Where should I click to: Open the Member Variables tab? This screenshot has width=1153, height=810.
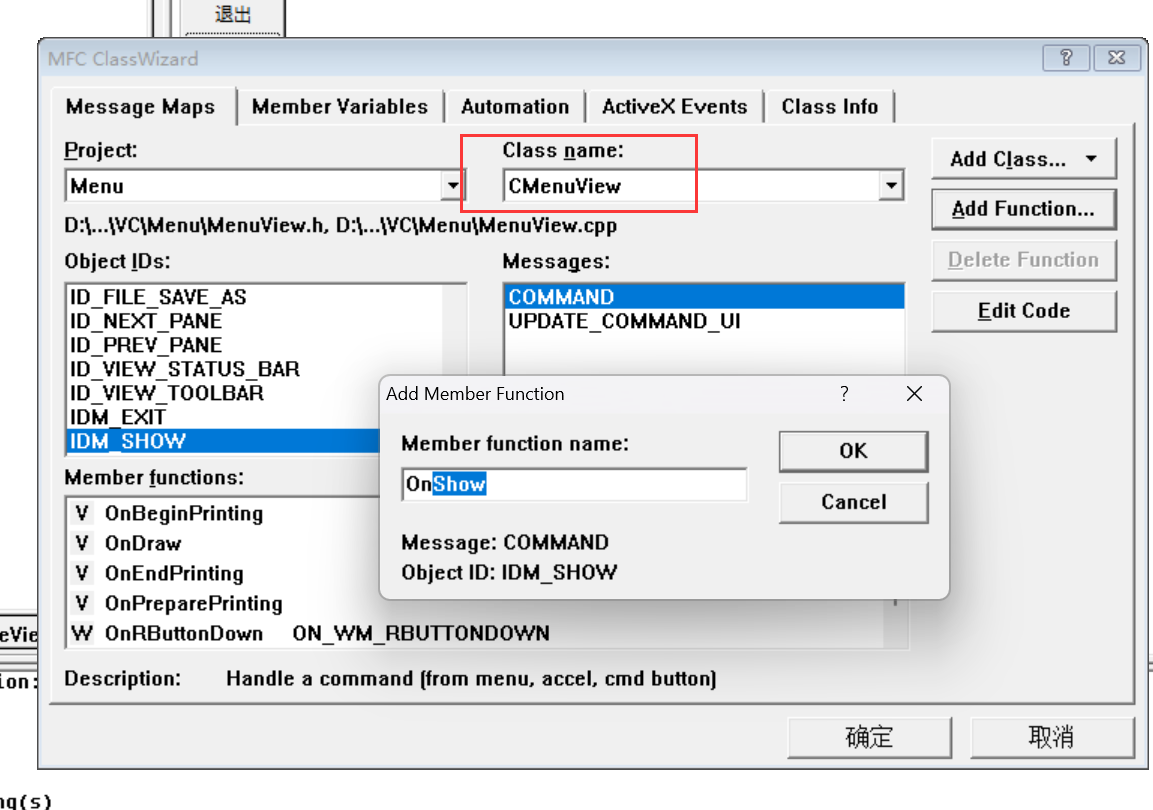point(340,107)
